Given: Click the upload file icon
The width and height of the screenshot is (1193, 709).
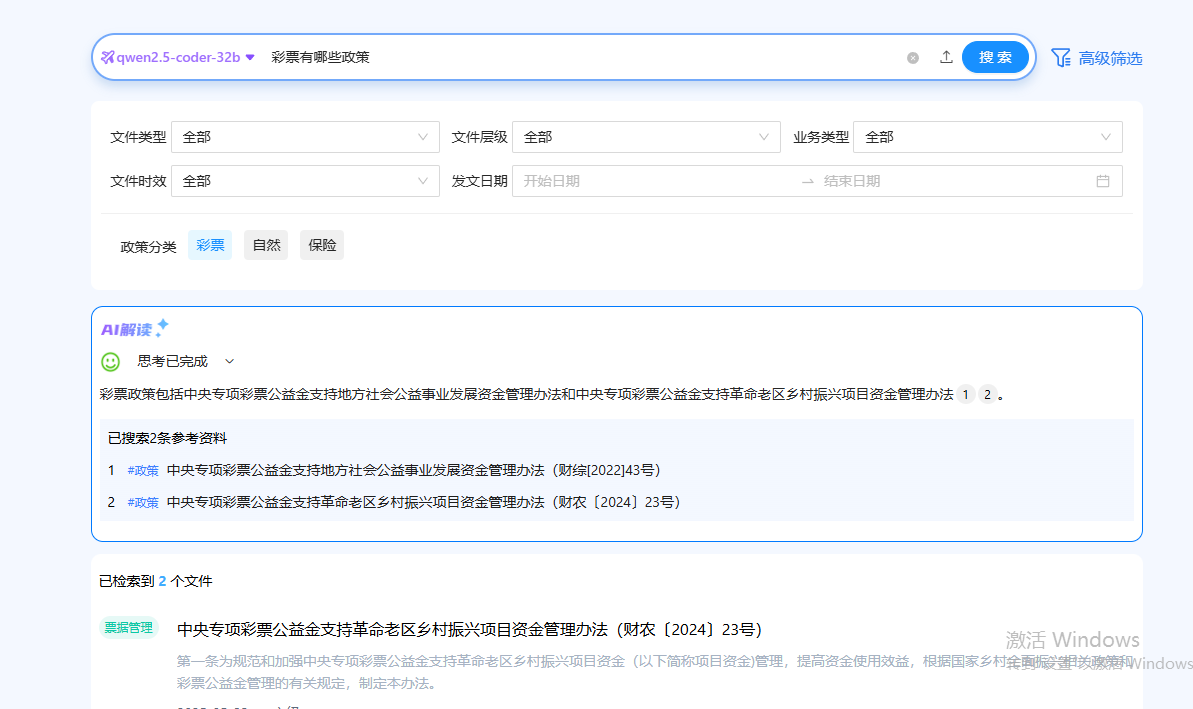Looking at the screenshot, I should click(946, 57).
